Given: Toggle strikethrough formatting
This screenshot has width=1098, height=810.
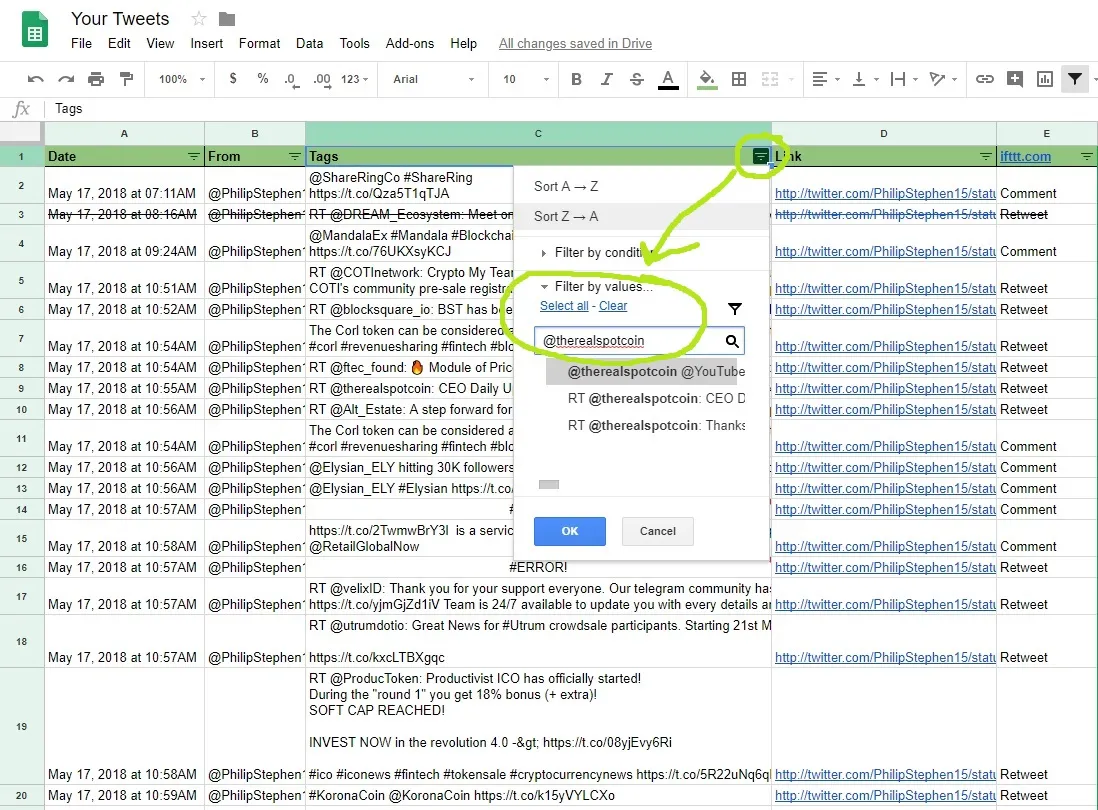Looking at the screenshot, I should (637, 79).
